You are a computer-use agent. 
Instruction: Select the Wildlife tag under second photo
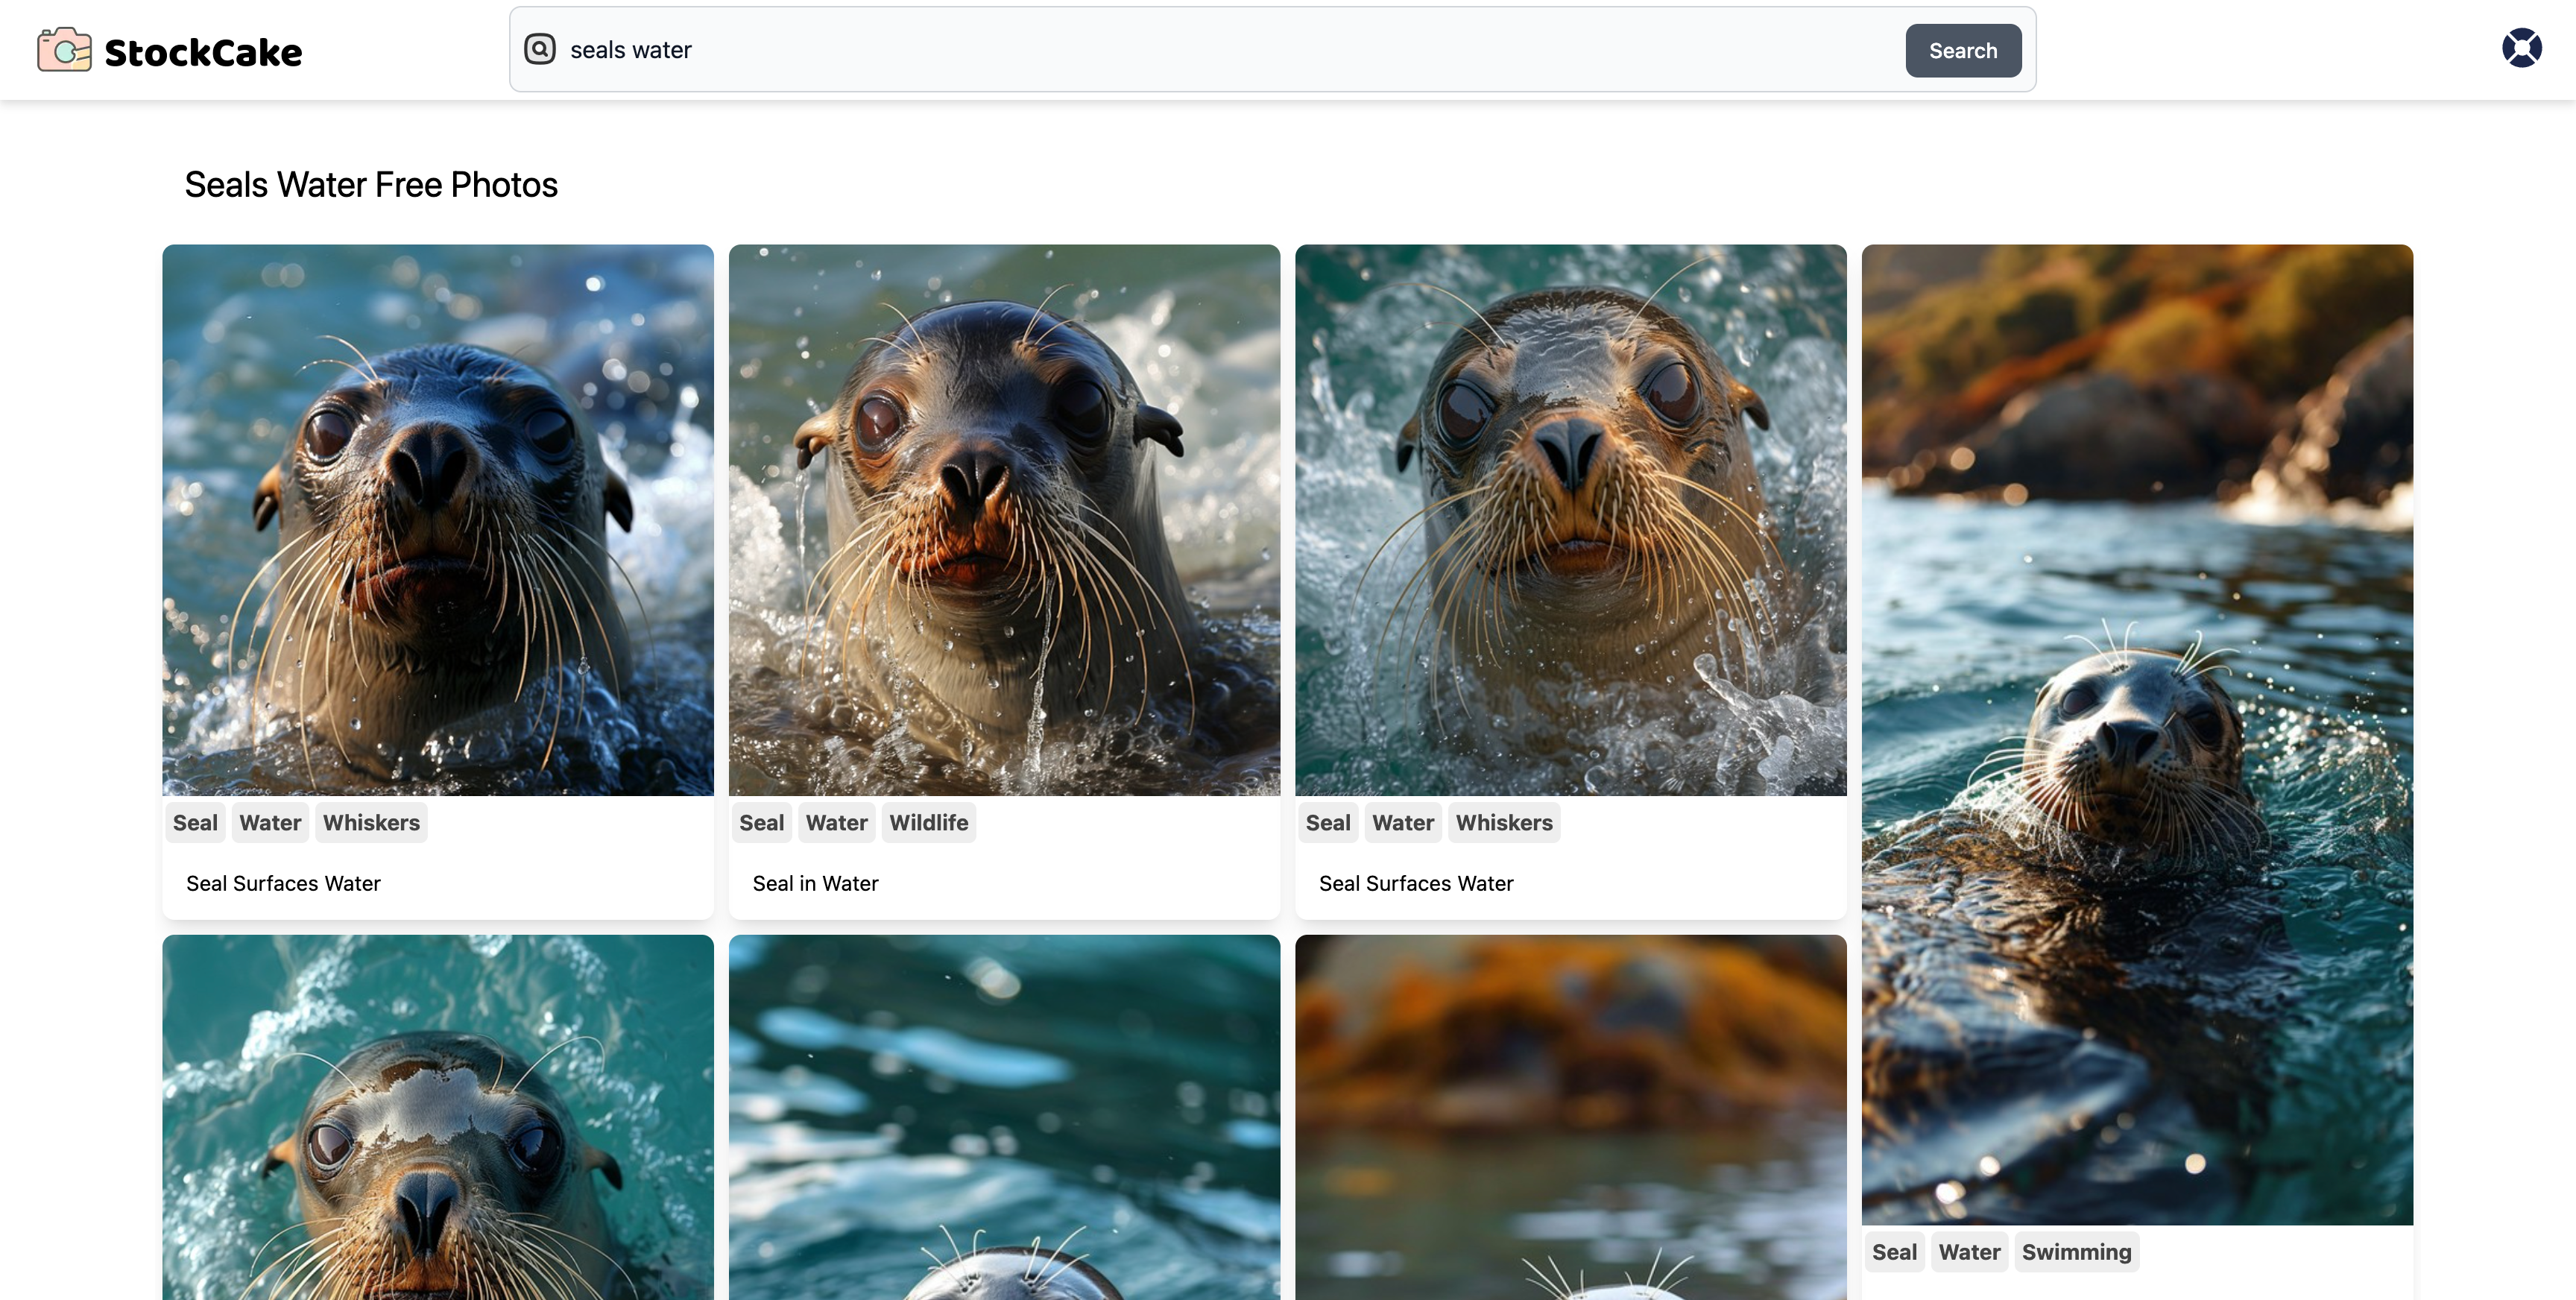coord(928,823)
